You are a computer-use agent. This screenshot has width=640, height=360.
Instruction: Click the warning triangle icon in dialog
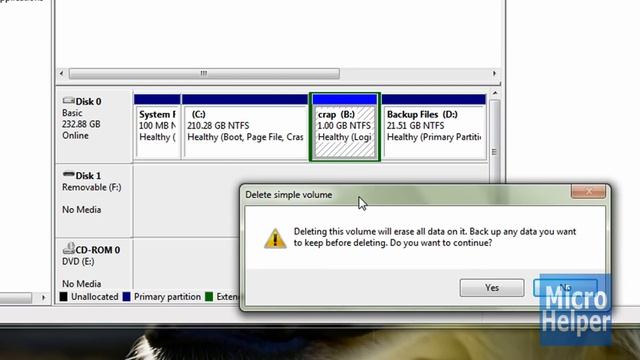click(x=275, y=238)
